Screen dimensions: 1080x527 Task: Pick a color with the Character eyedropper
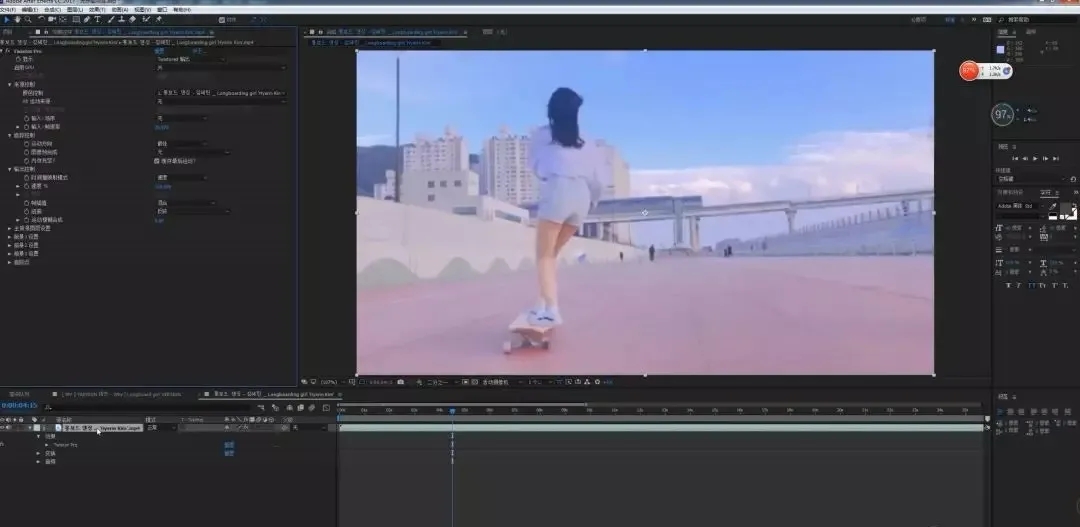[1053, 206]
